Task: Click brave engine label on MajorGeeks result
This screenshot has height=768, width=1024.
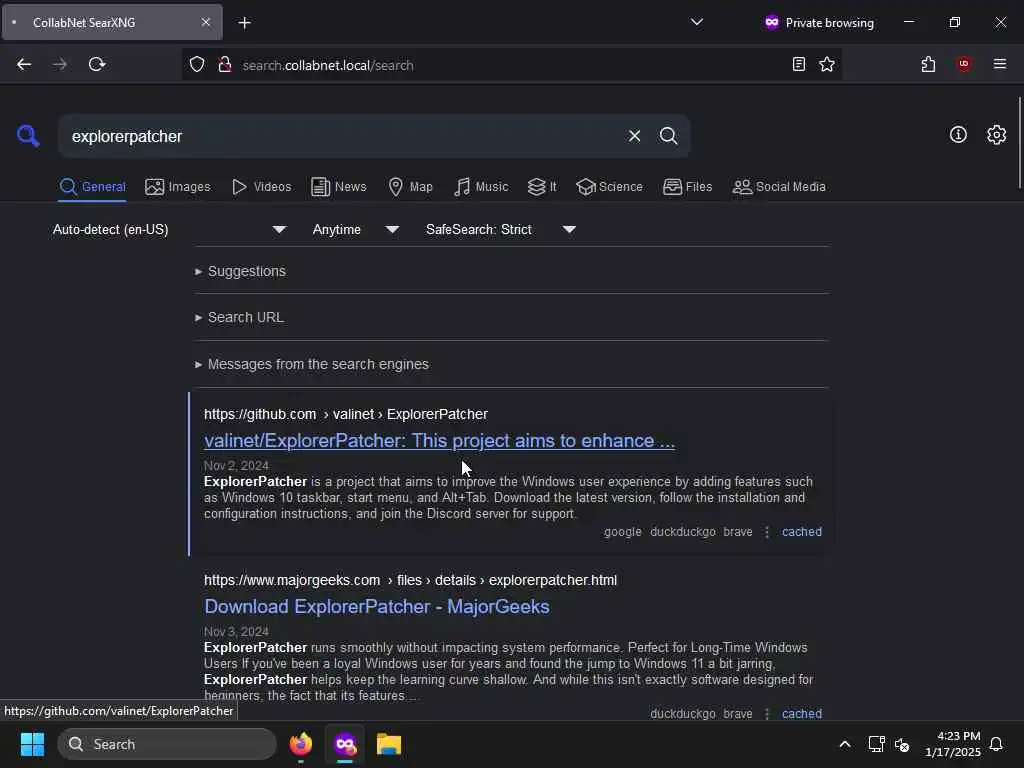Action: [x=737, y=714]
